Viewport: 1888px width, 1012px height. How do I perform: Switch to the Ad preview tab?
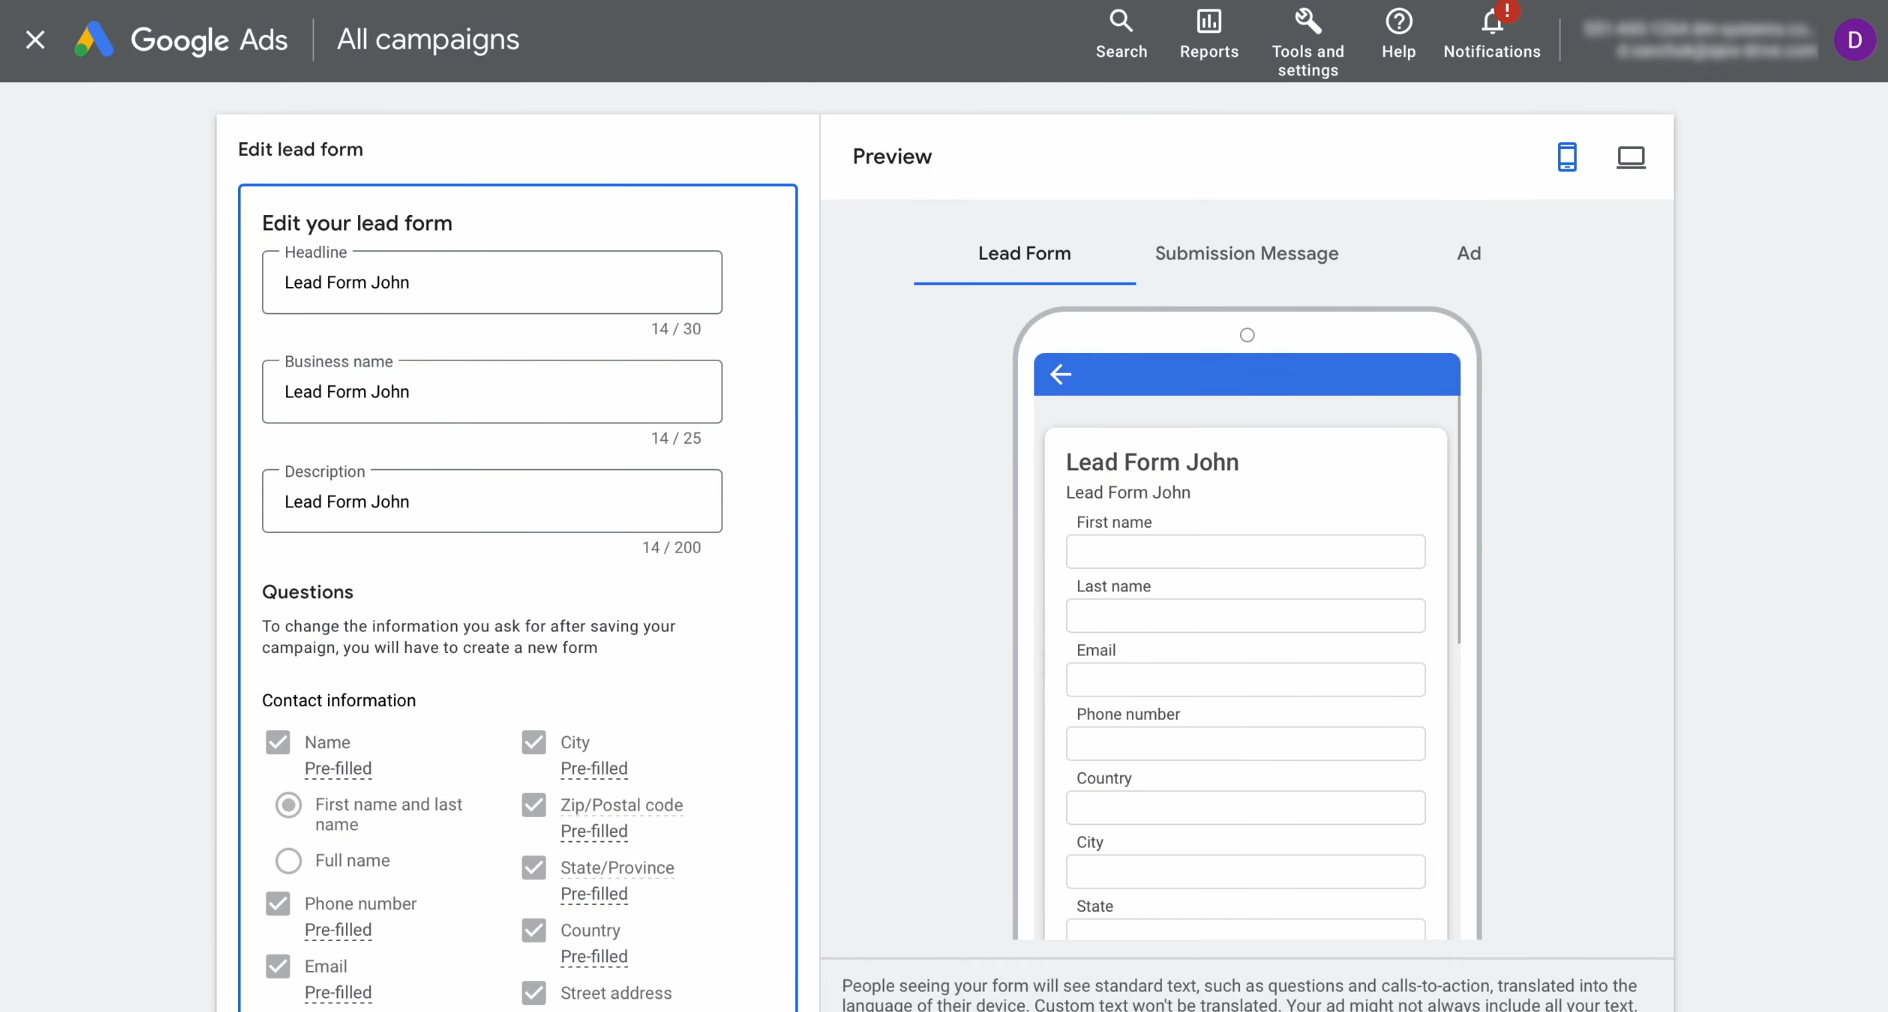pos(1468,254)
